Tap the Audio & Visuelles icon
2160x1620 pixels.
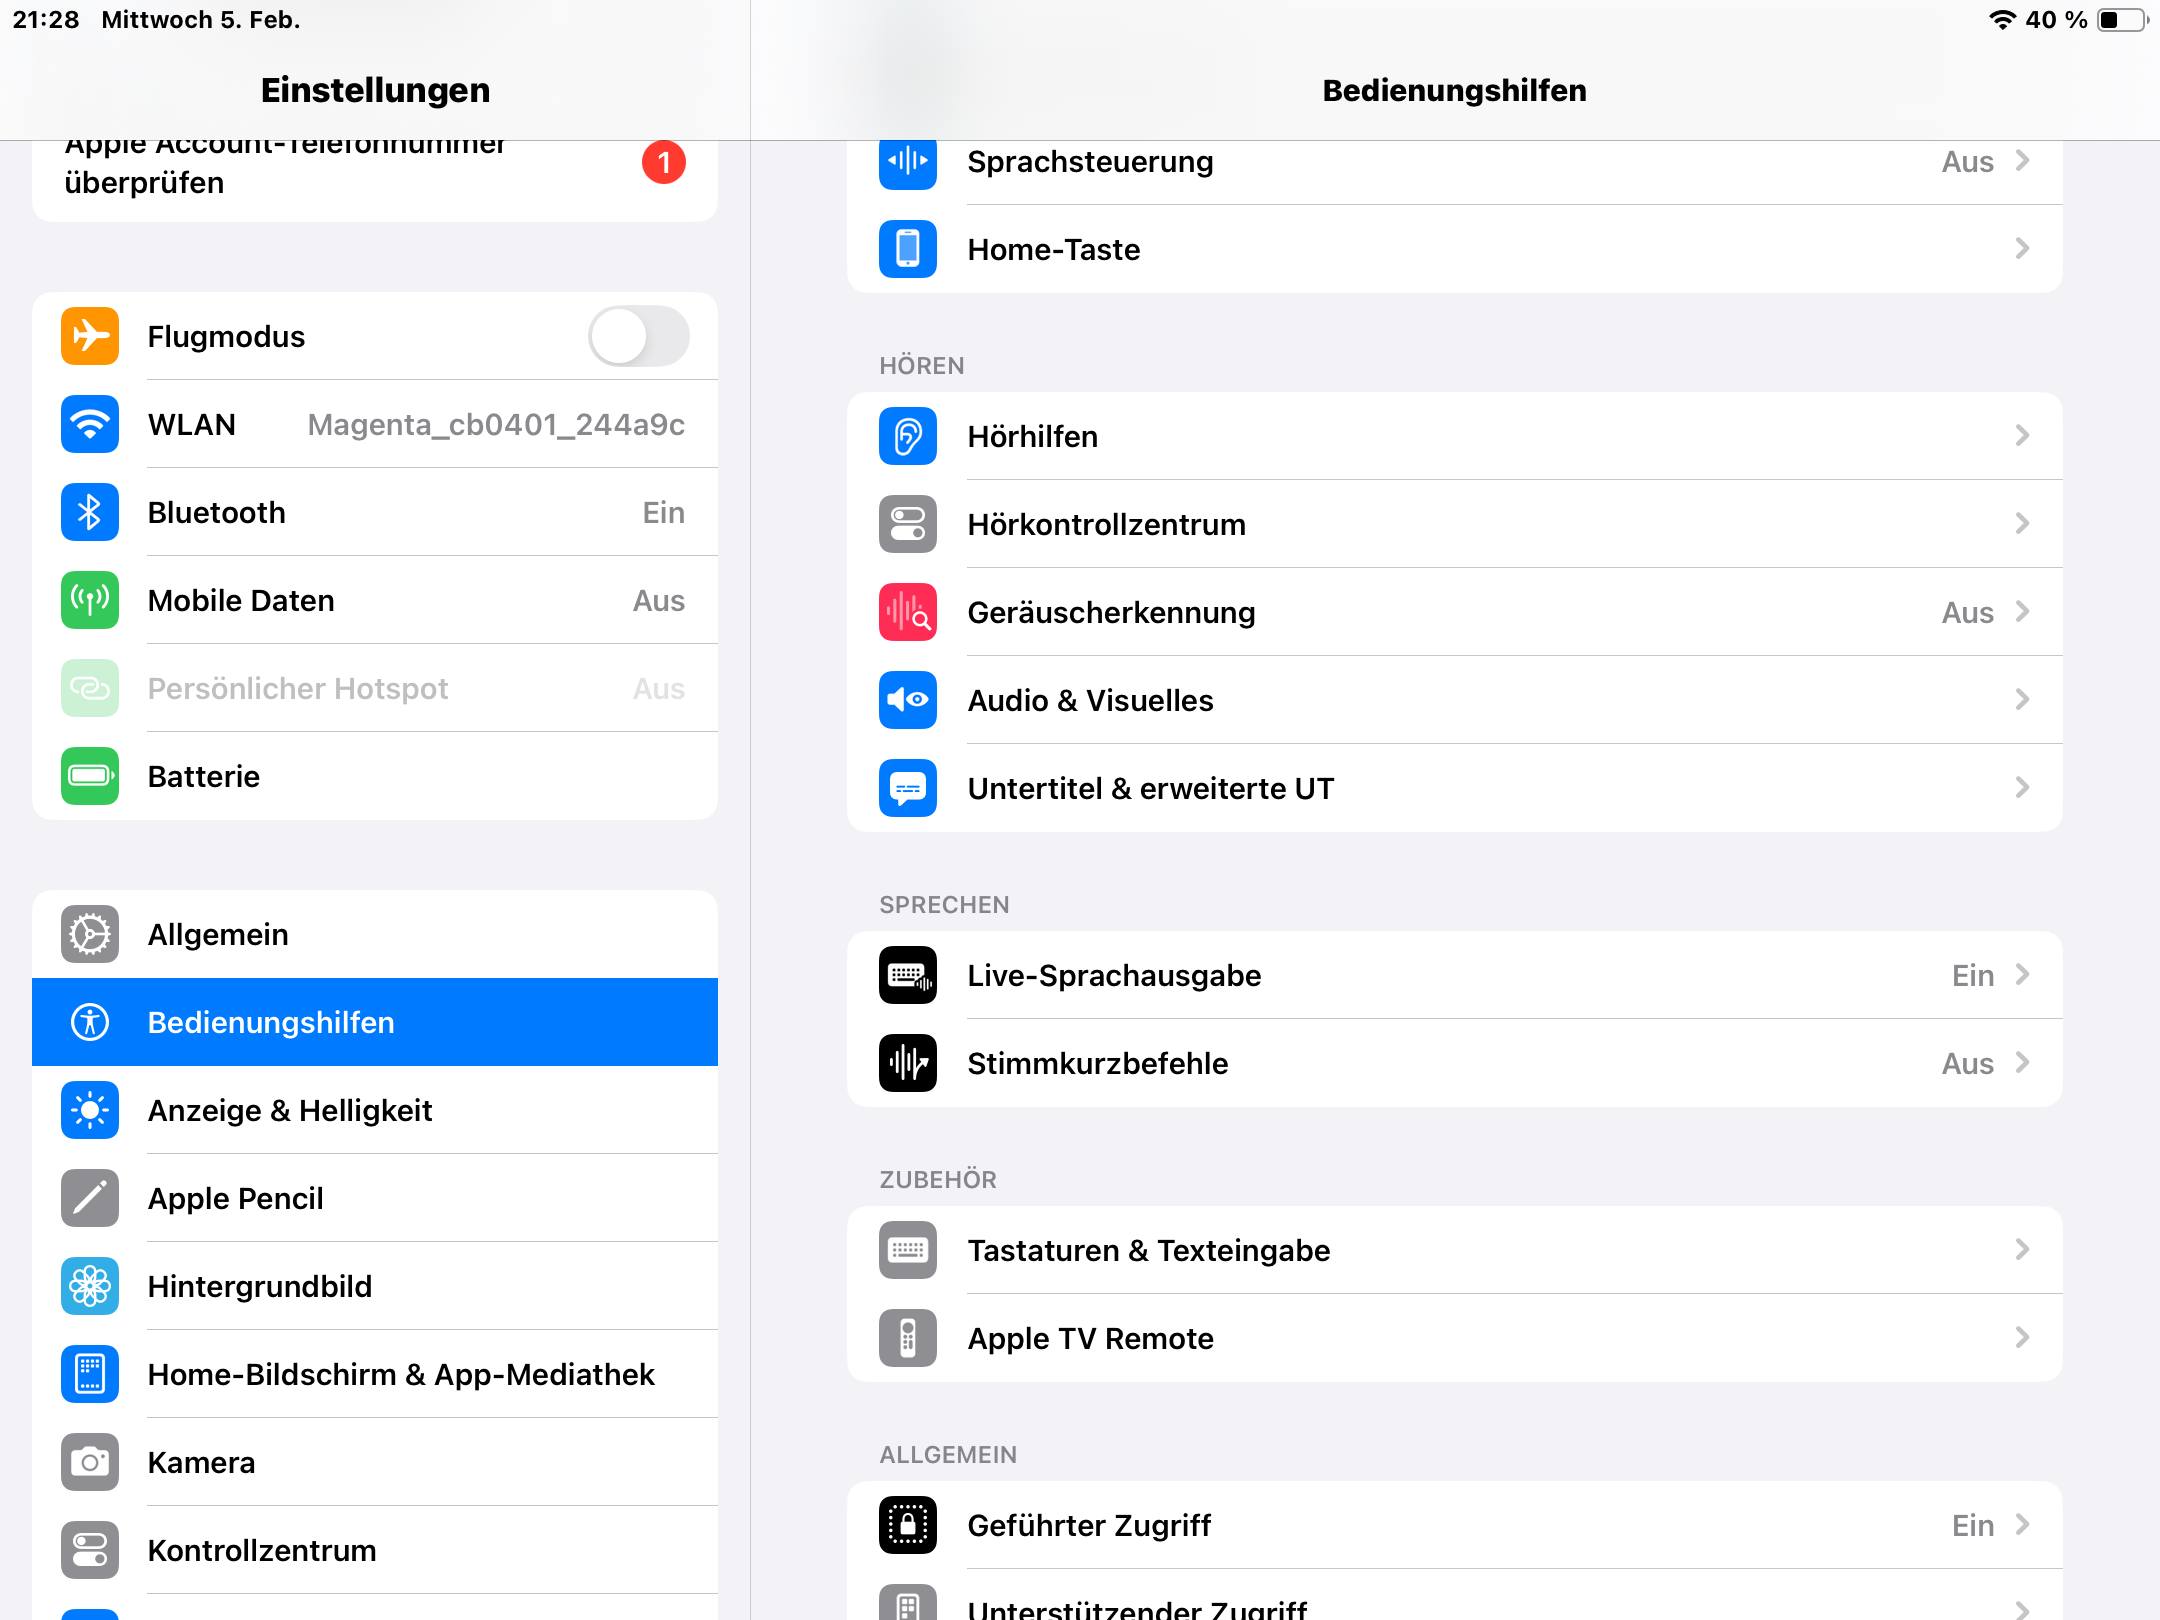tap(908, 700)
